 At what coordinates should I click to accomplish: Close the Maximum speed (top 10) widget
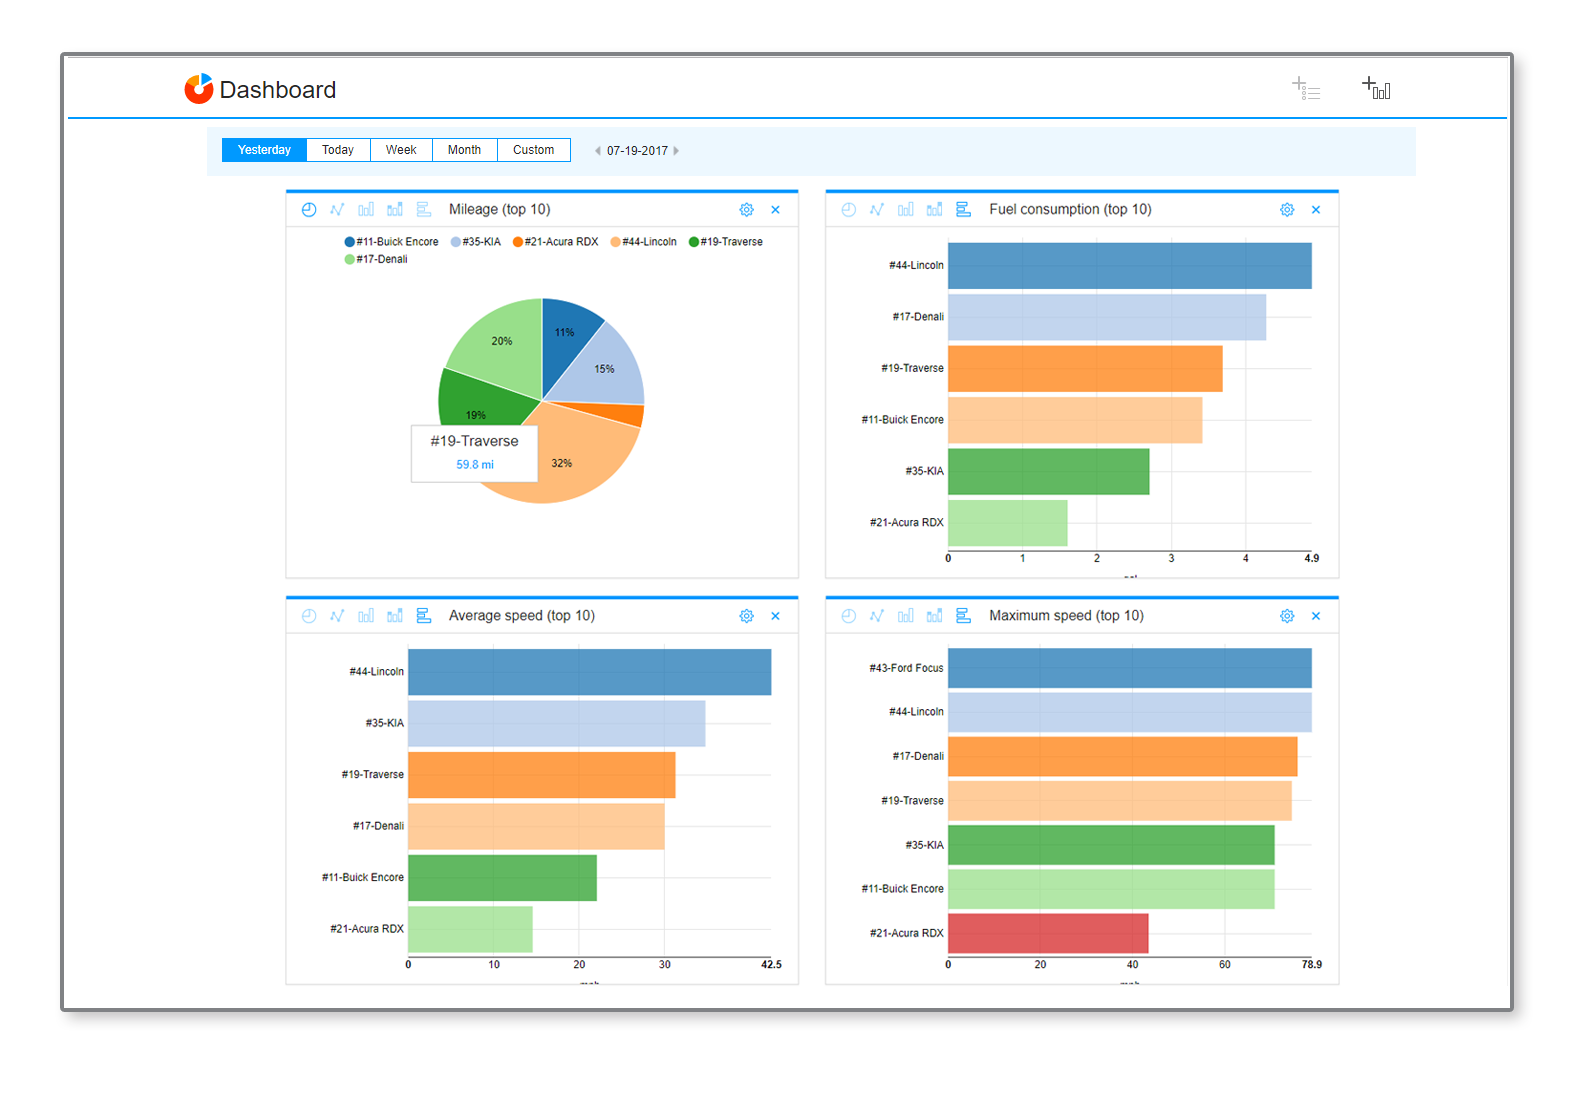pos(1316,616)
